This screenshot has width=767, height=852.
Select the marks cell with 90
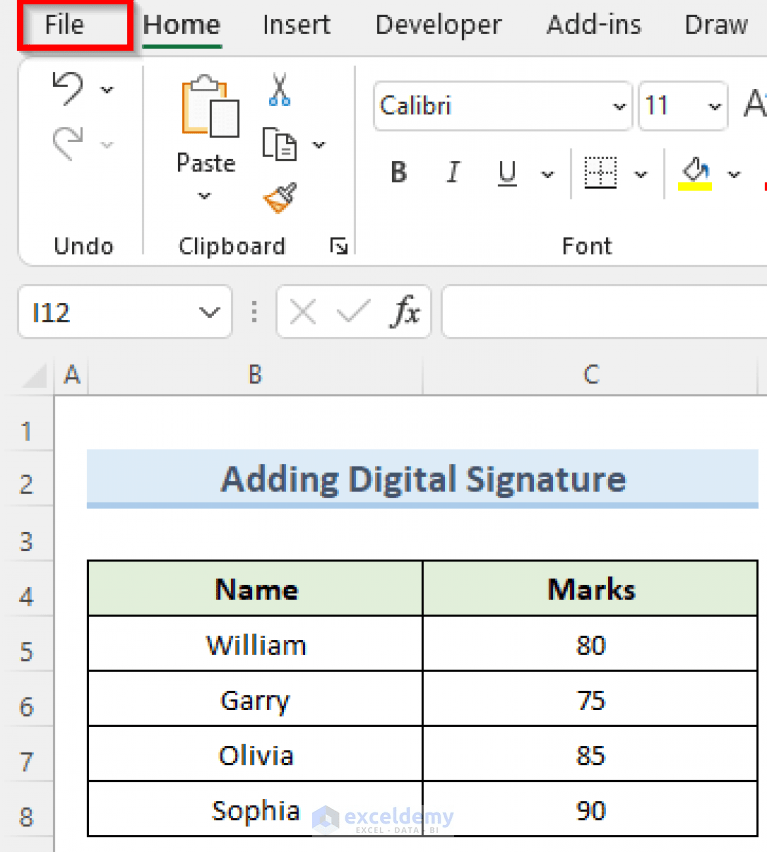[590, 810]
